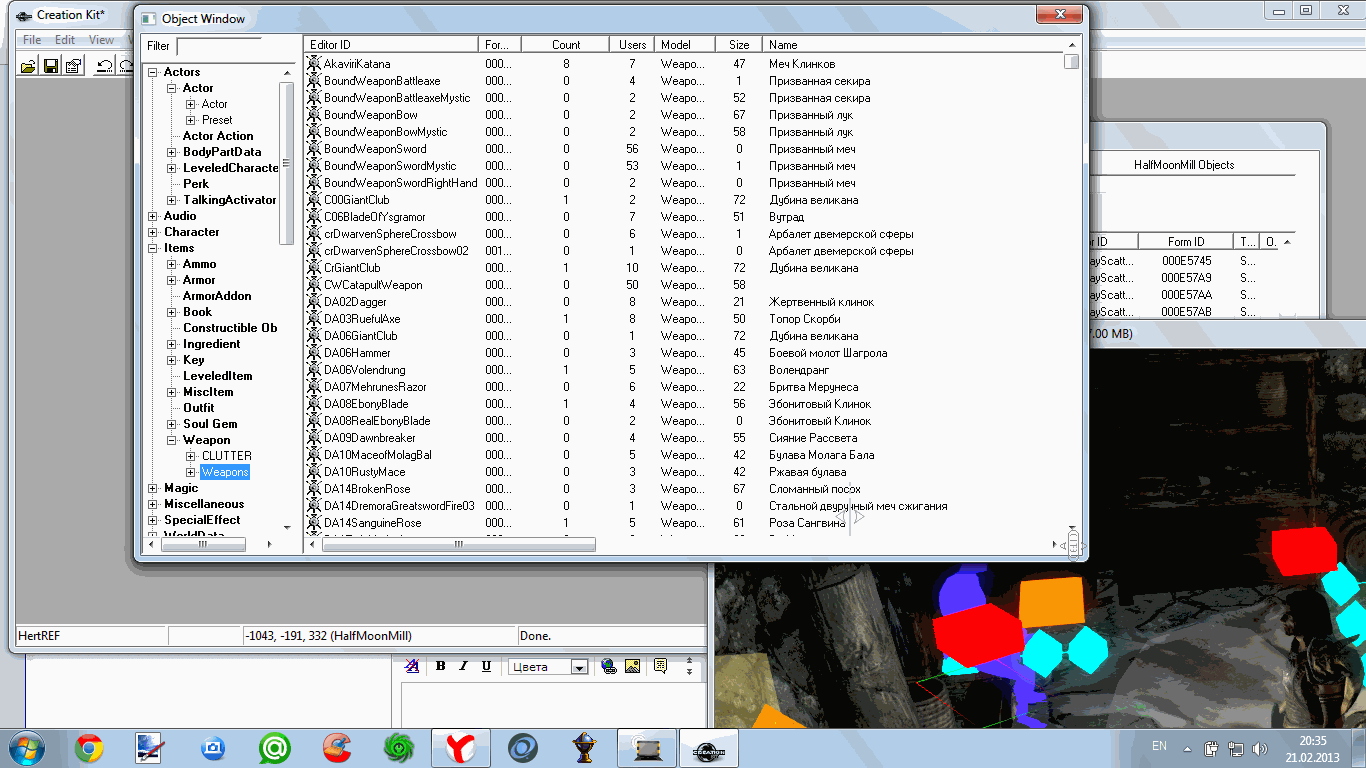Open Google Chrome from the taskbar
This screenshot has width=1366, height=768.
pyautogui.click(x=89, y=748)
